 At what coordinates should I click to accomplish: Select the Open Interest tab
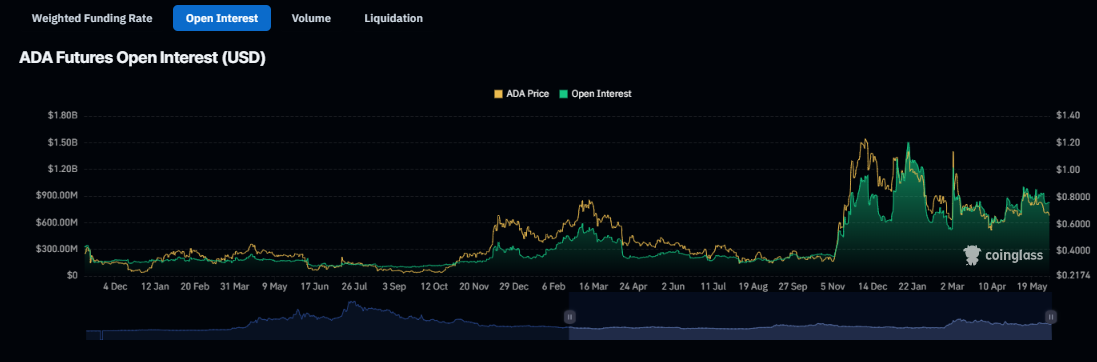[222, 18]
